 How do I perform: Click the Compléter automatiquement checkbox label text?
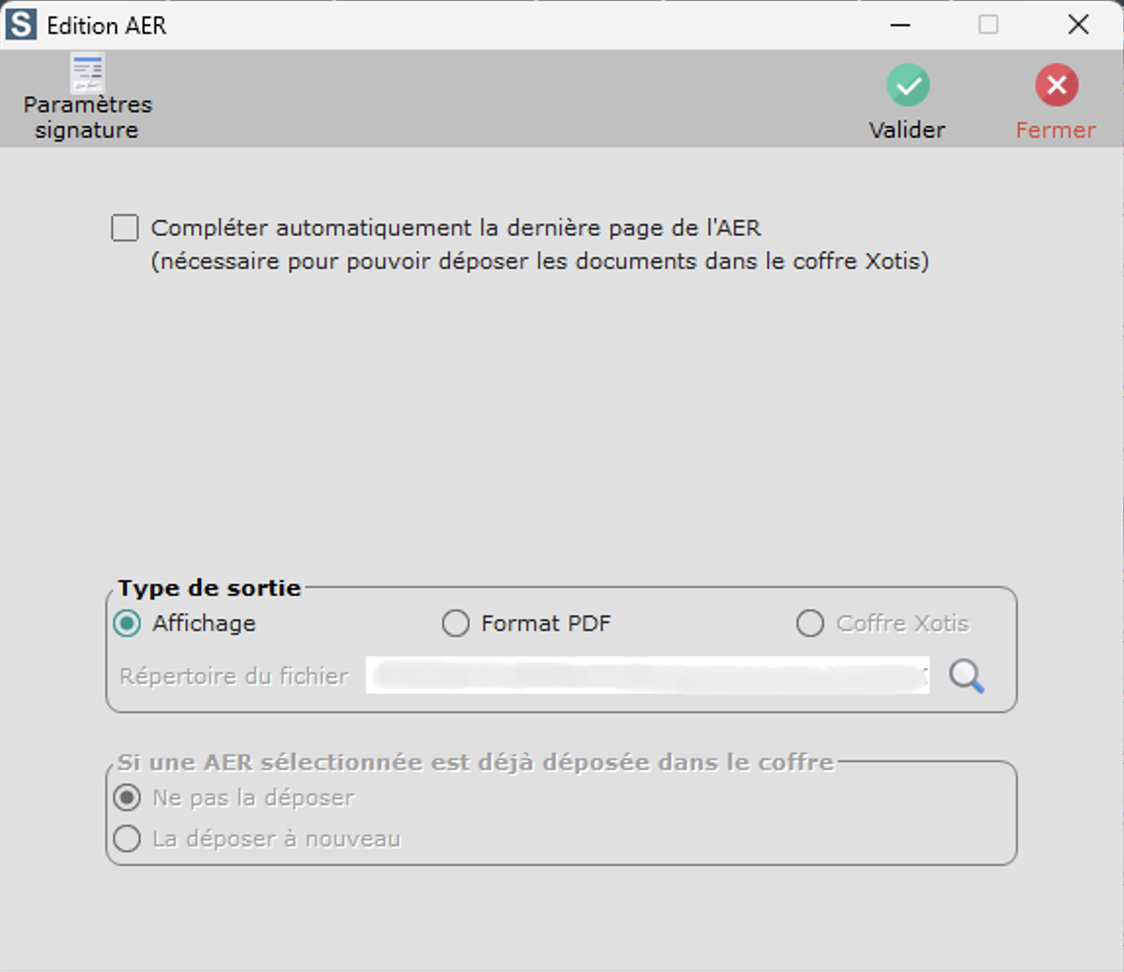pyautogui.click(x=456, y=228)
